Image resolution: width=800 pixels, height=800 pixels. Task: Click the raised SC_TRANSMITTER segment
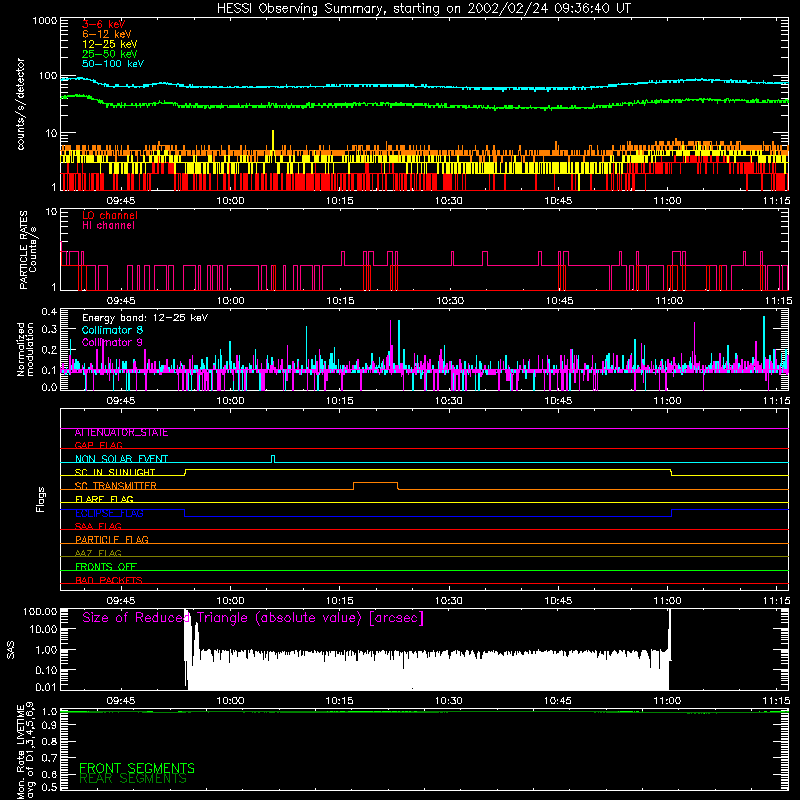point(376,483)
